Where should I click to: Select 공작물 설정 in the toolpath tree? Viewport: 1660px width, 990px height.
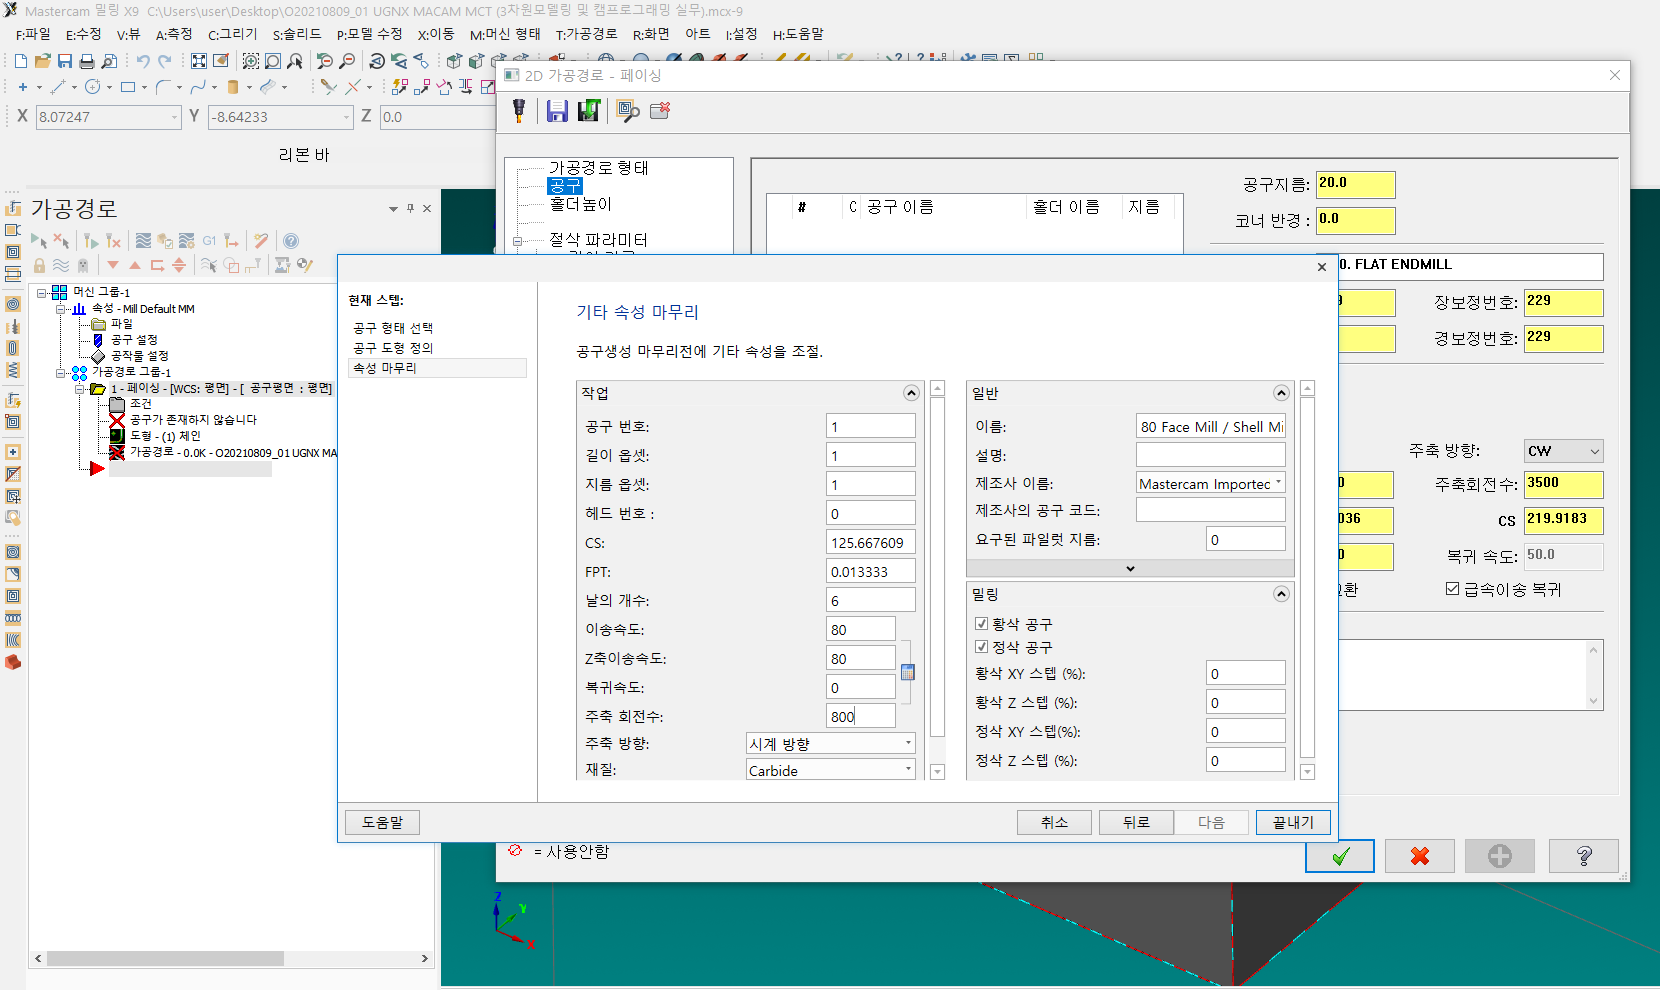click(139, 356)
